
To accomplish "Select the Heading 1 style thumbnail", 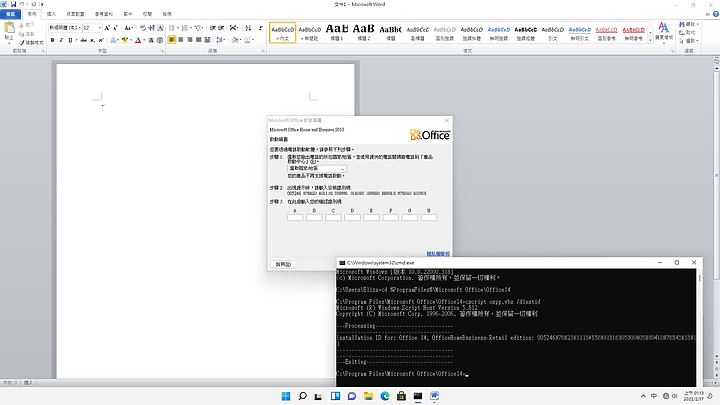I will (337, 32).
